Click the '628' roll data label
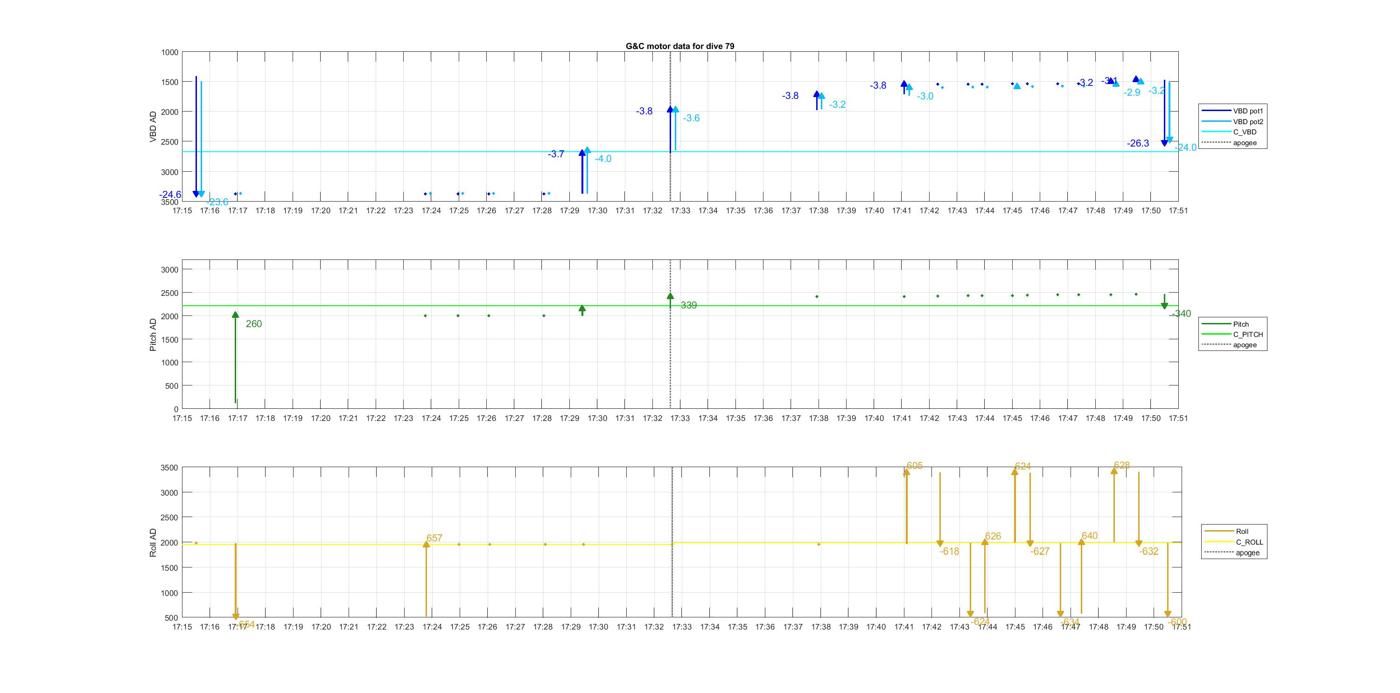 tap(1122, 466)
